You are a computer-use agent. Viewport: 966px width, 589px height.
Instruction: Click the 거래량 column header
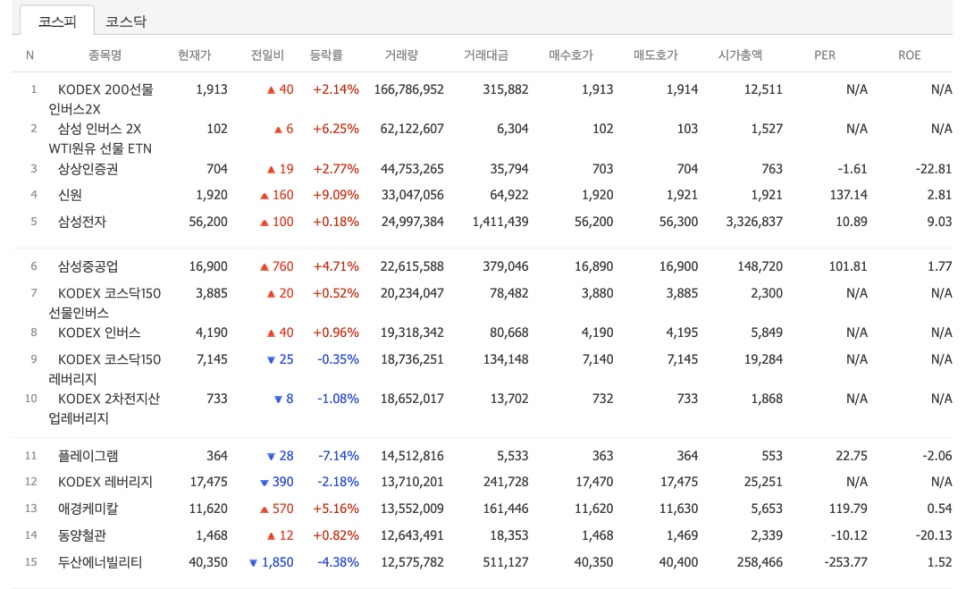[401, 55]
